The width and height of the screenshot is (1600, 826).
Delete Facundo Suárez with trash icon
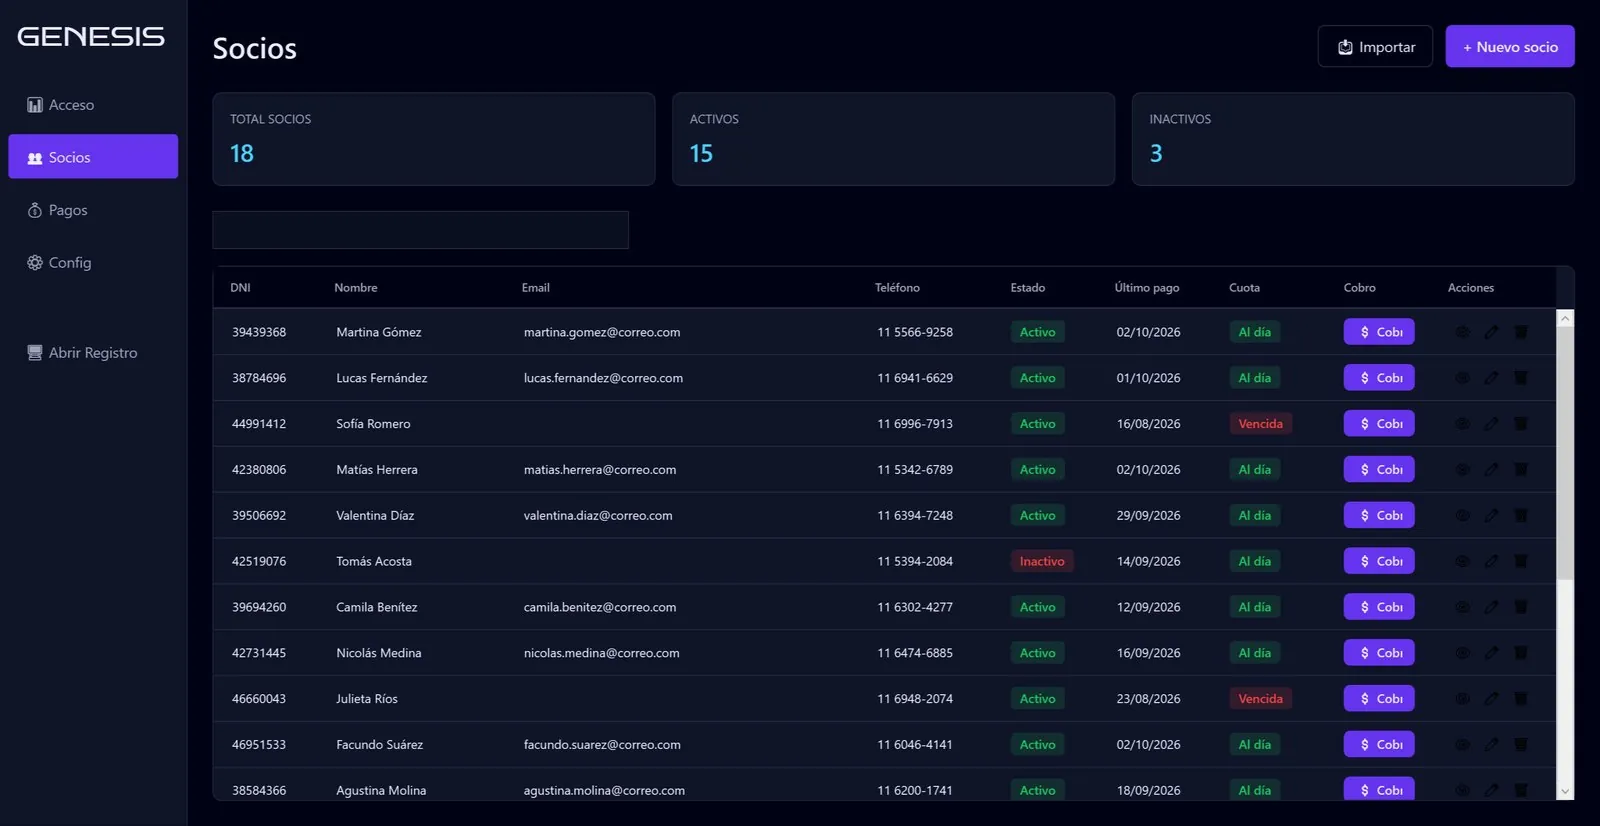click(x=1520, y=745)
